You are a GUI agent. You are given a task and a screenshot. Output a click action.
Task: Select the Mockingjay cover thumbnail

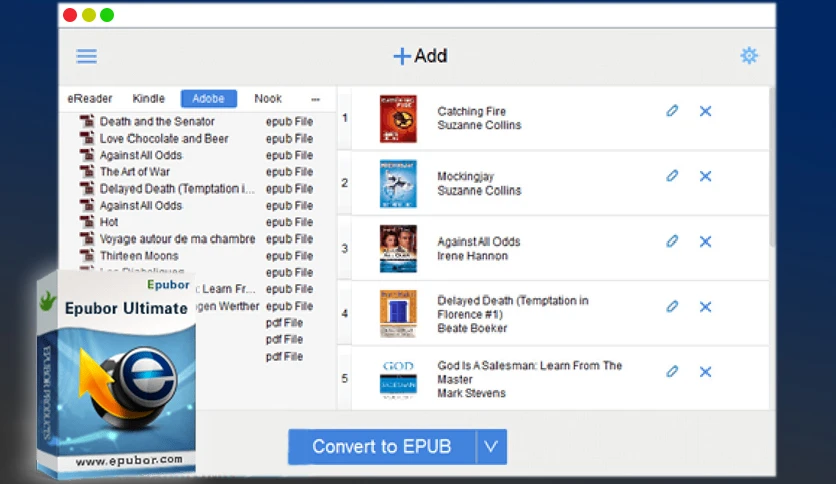pyautogui.click(x=398, y=184)
